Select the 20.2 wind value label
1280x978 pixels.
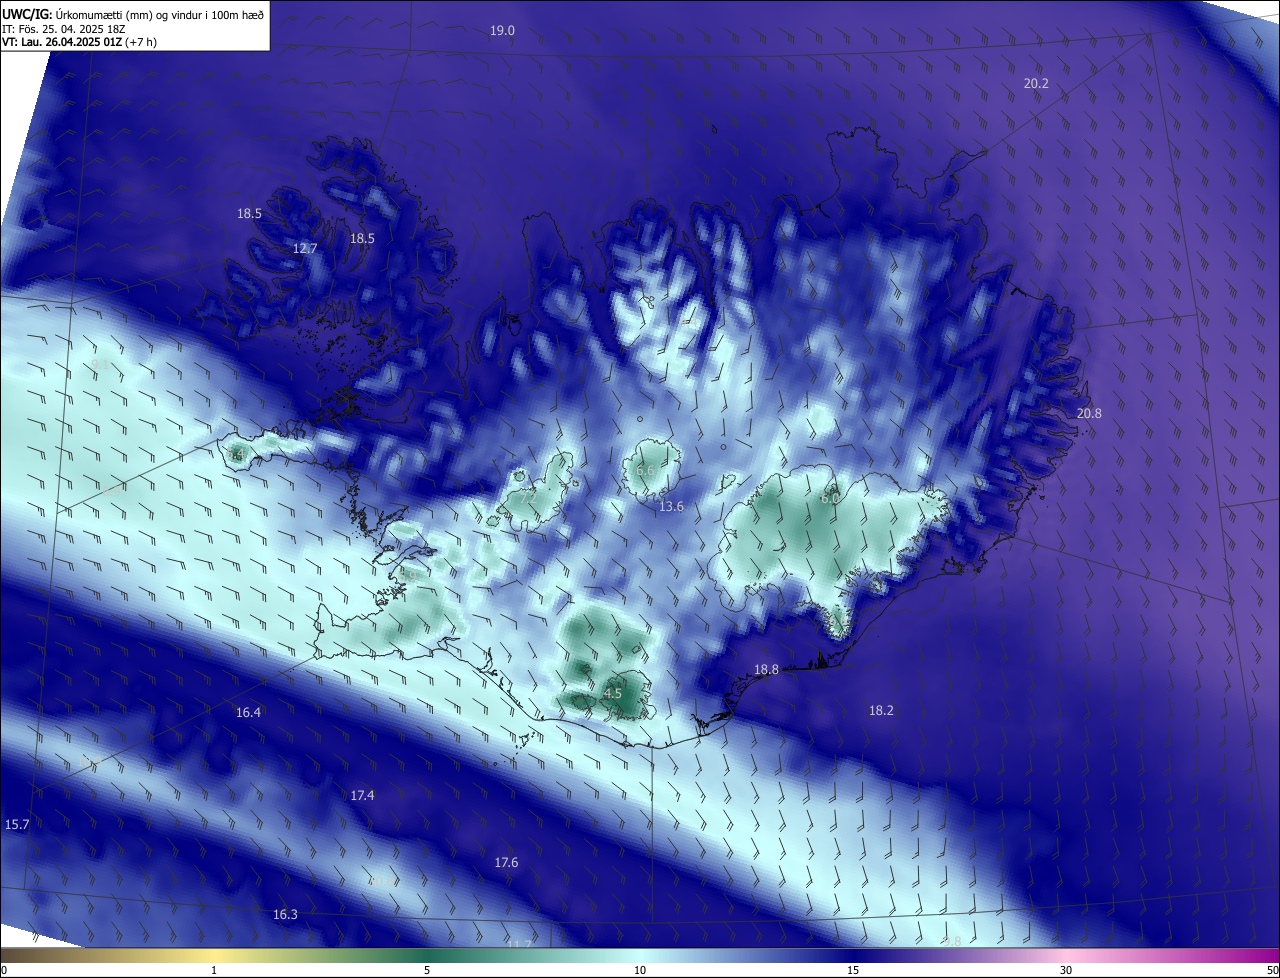click(x=1036, y=84)
